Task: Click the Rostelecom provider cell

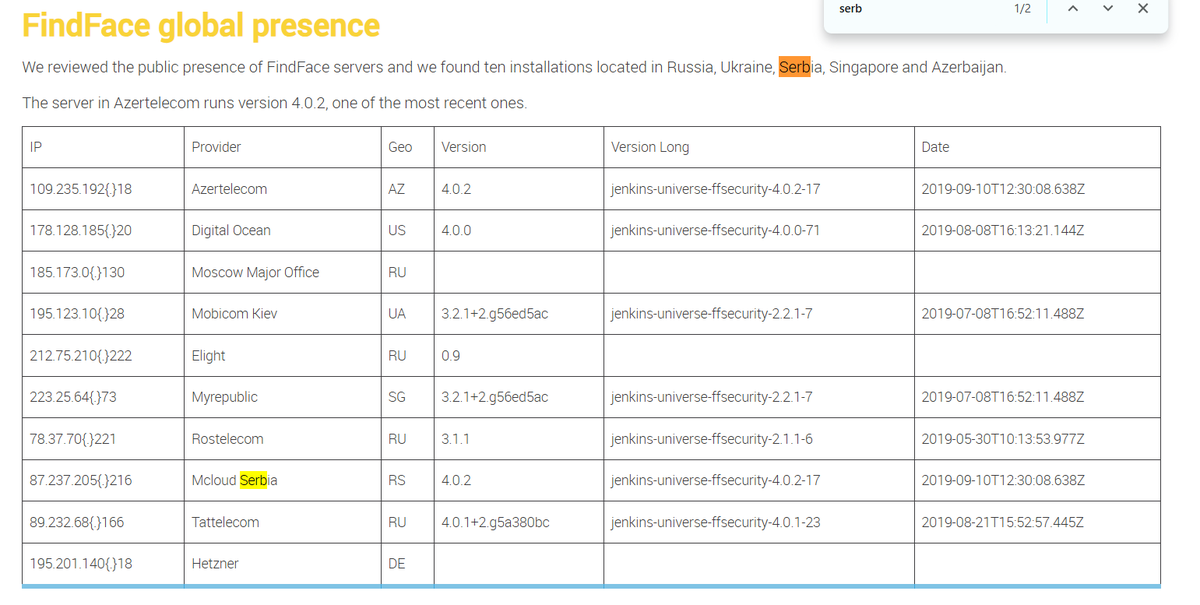Action: pos(282,439)
